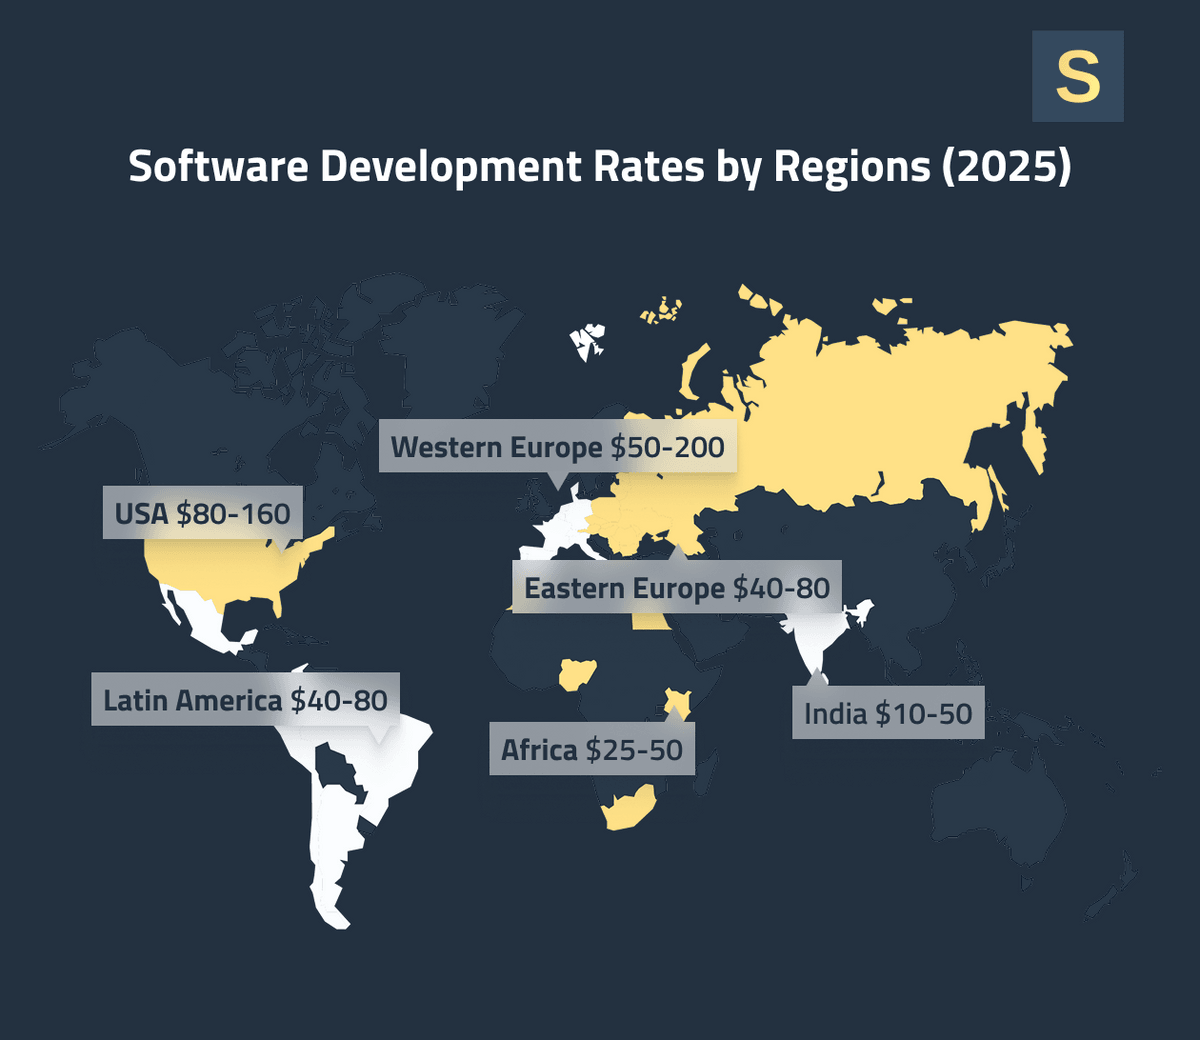
Task: Open the Africa $25-50 callout
Action: click(592, 749)
